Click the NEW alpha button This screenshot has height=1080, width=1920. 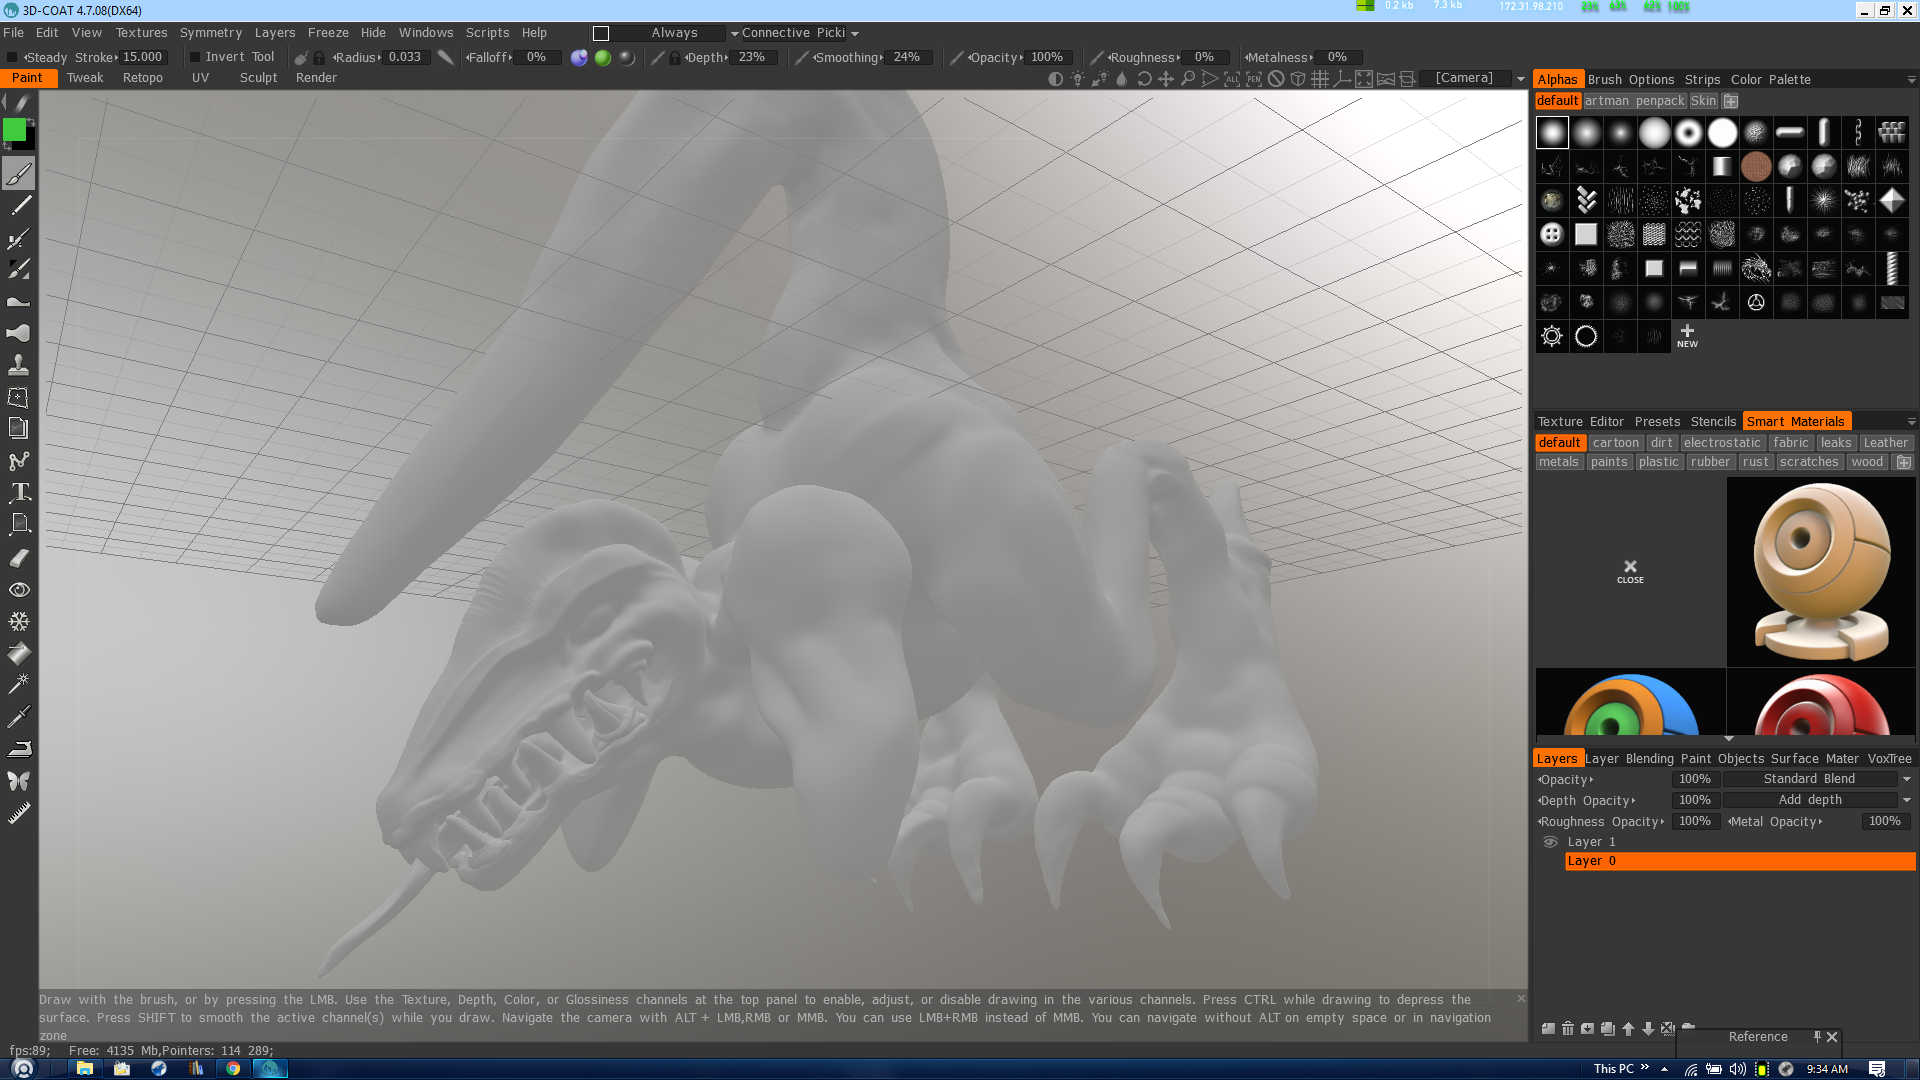[x=1687, y=336]
